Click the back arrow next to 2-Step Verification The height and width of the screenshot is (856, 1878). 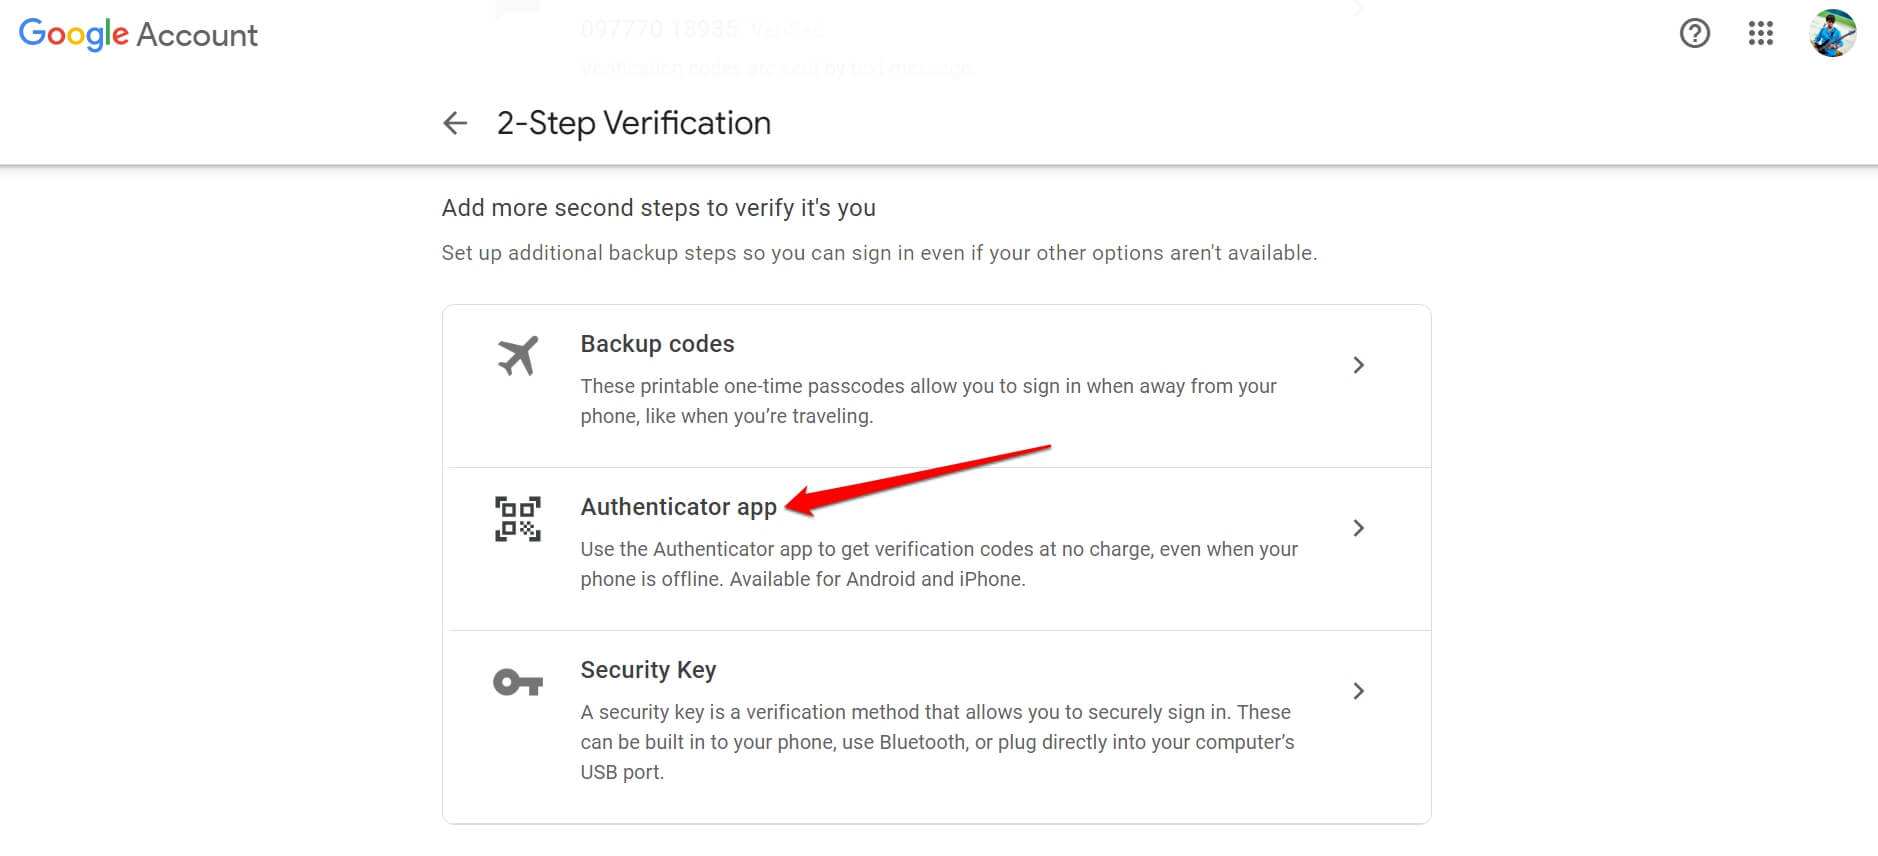pyautogui.click(x=455, y=122)
